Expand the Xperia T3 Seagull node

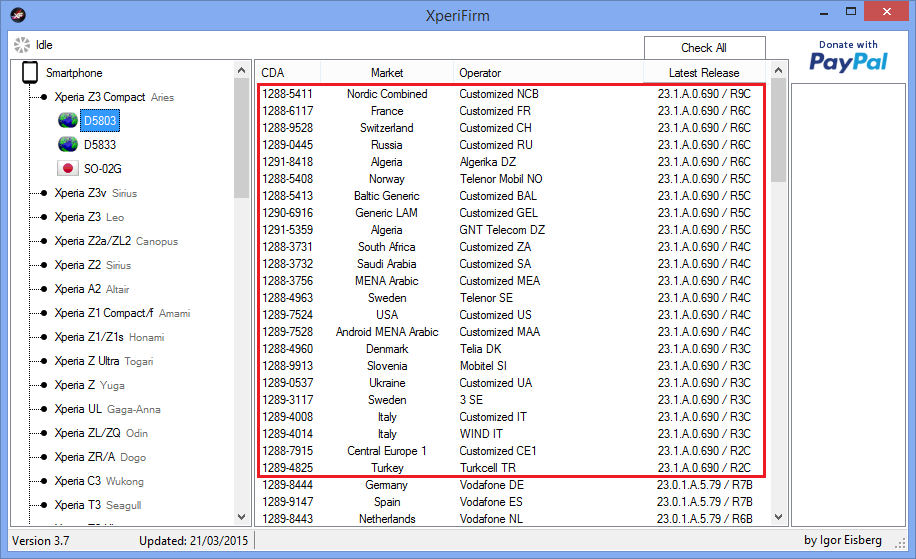tap(44, 505)
